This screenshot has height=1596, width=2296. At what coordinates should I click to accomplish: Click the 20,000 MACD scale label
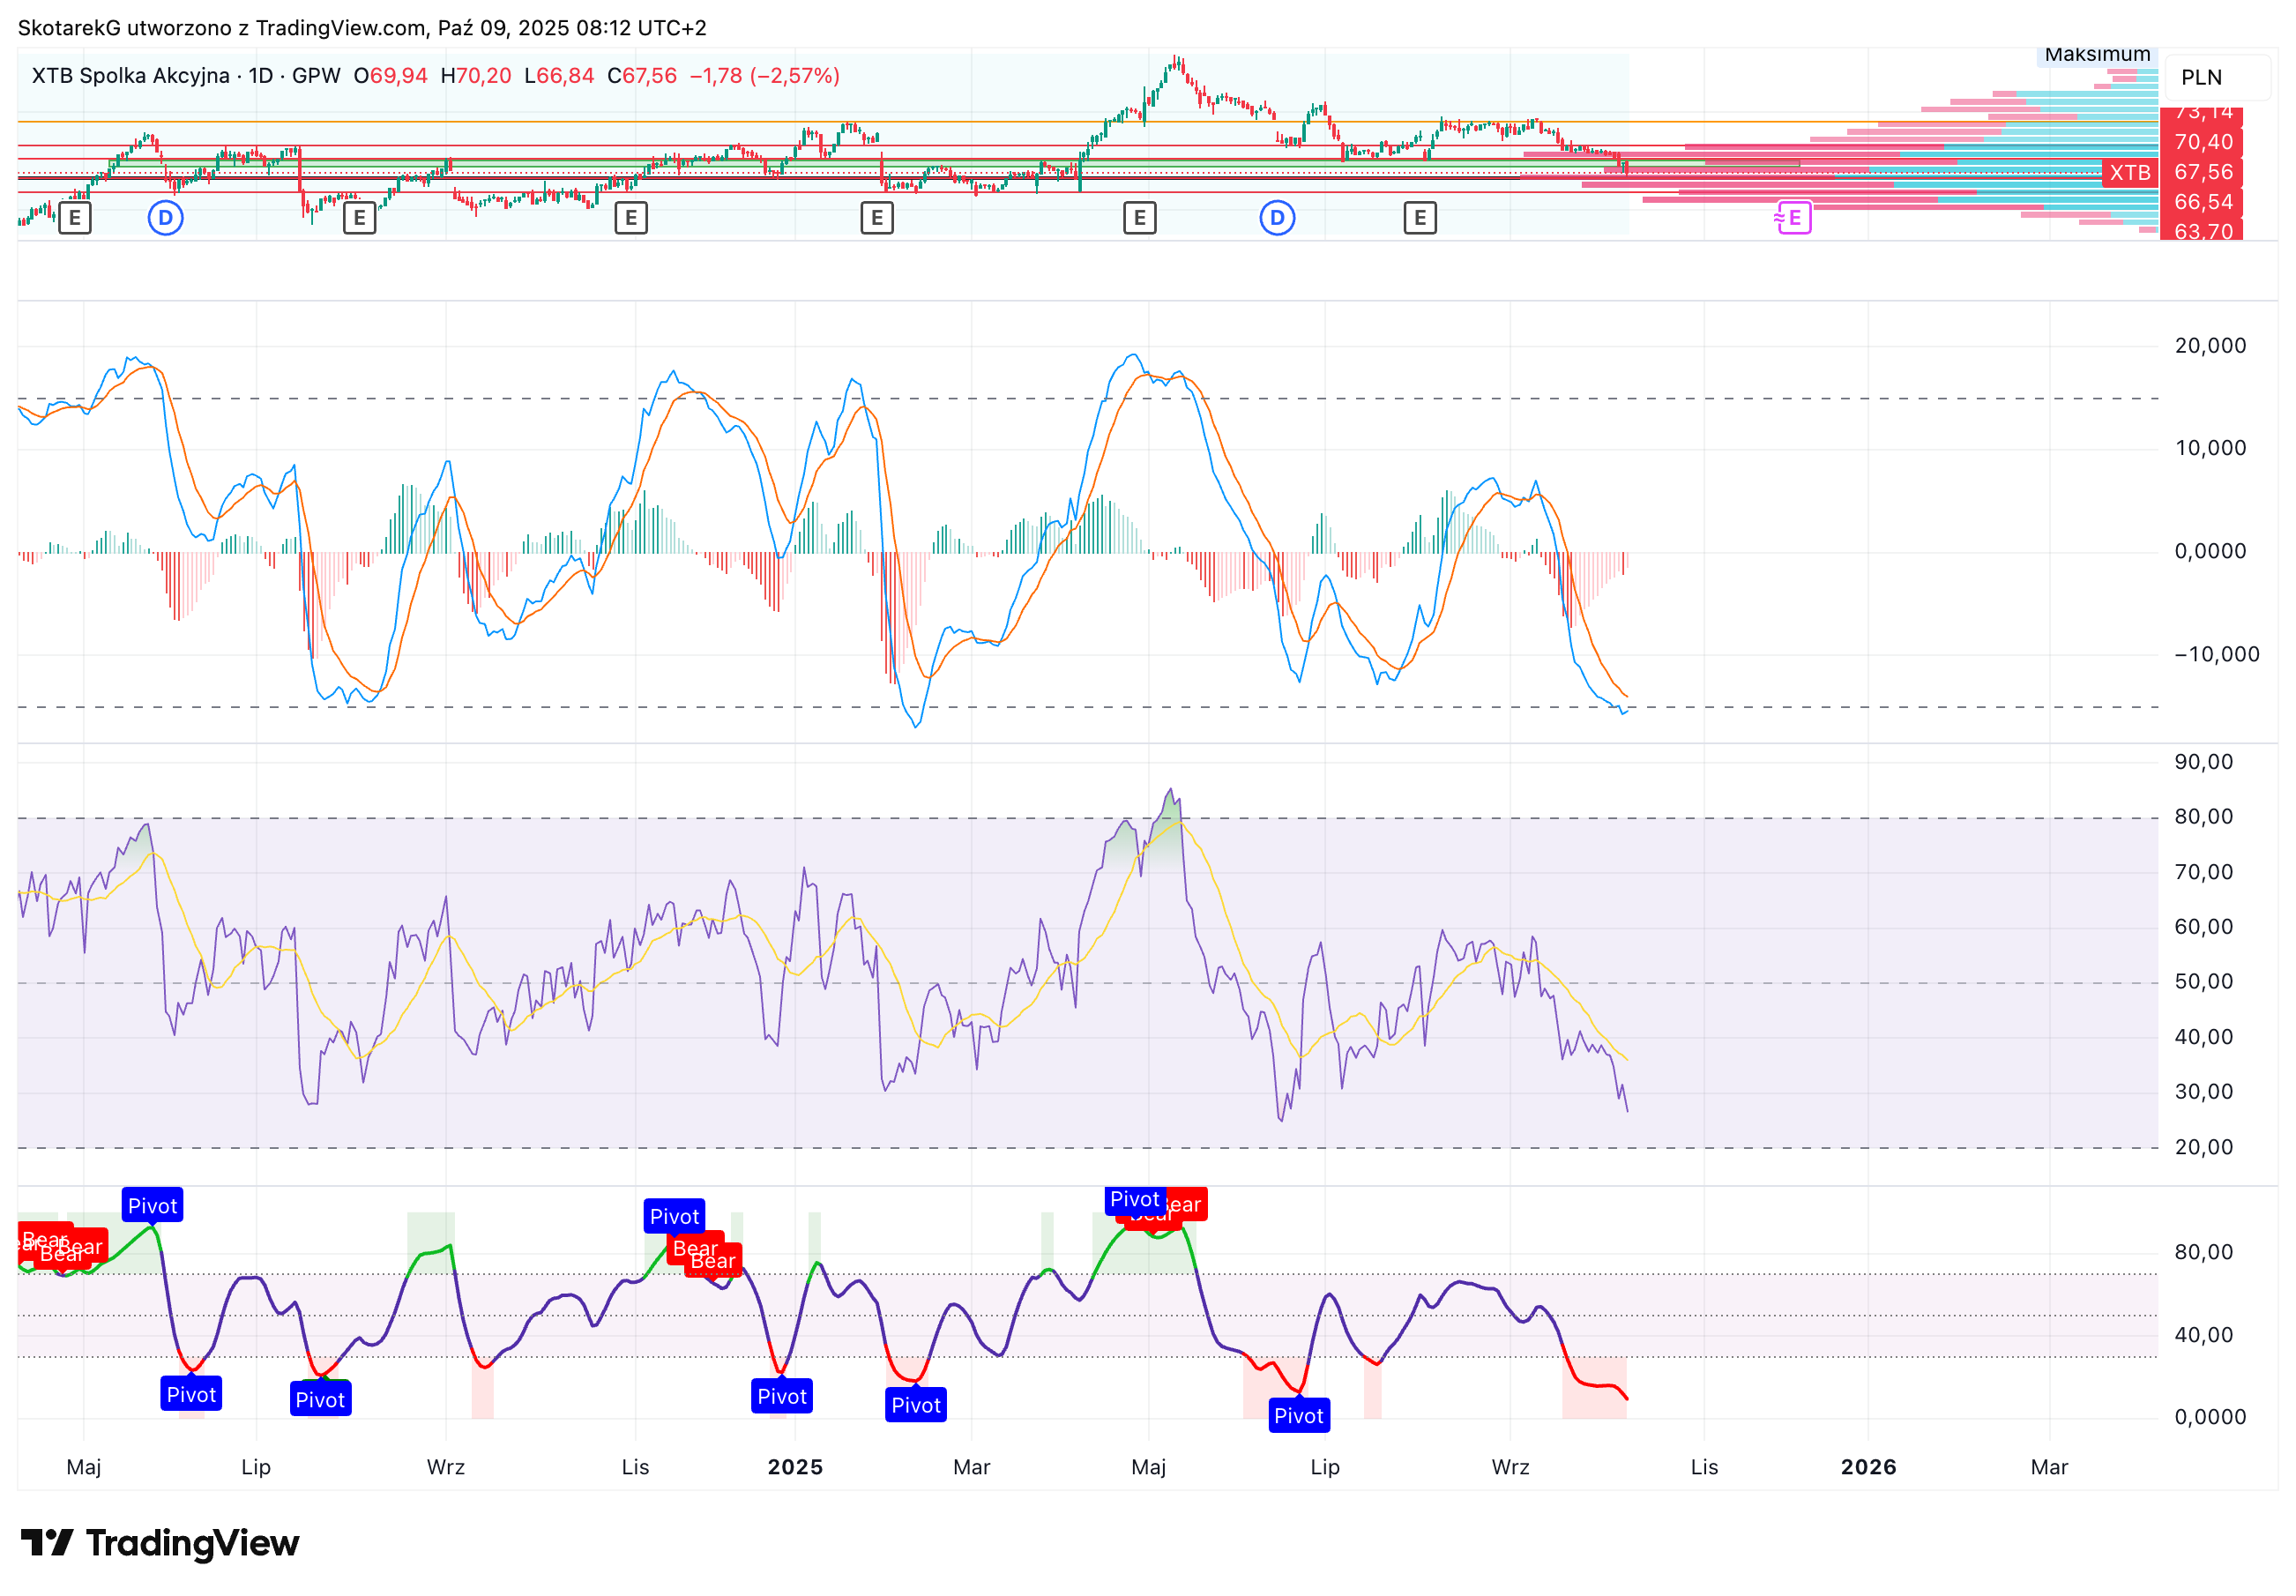(2210, 346)
